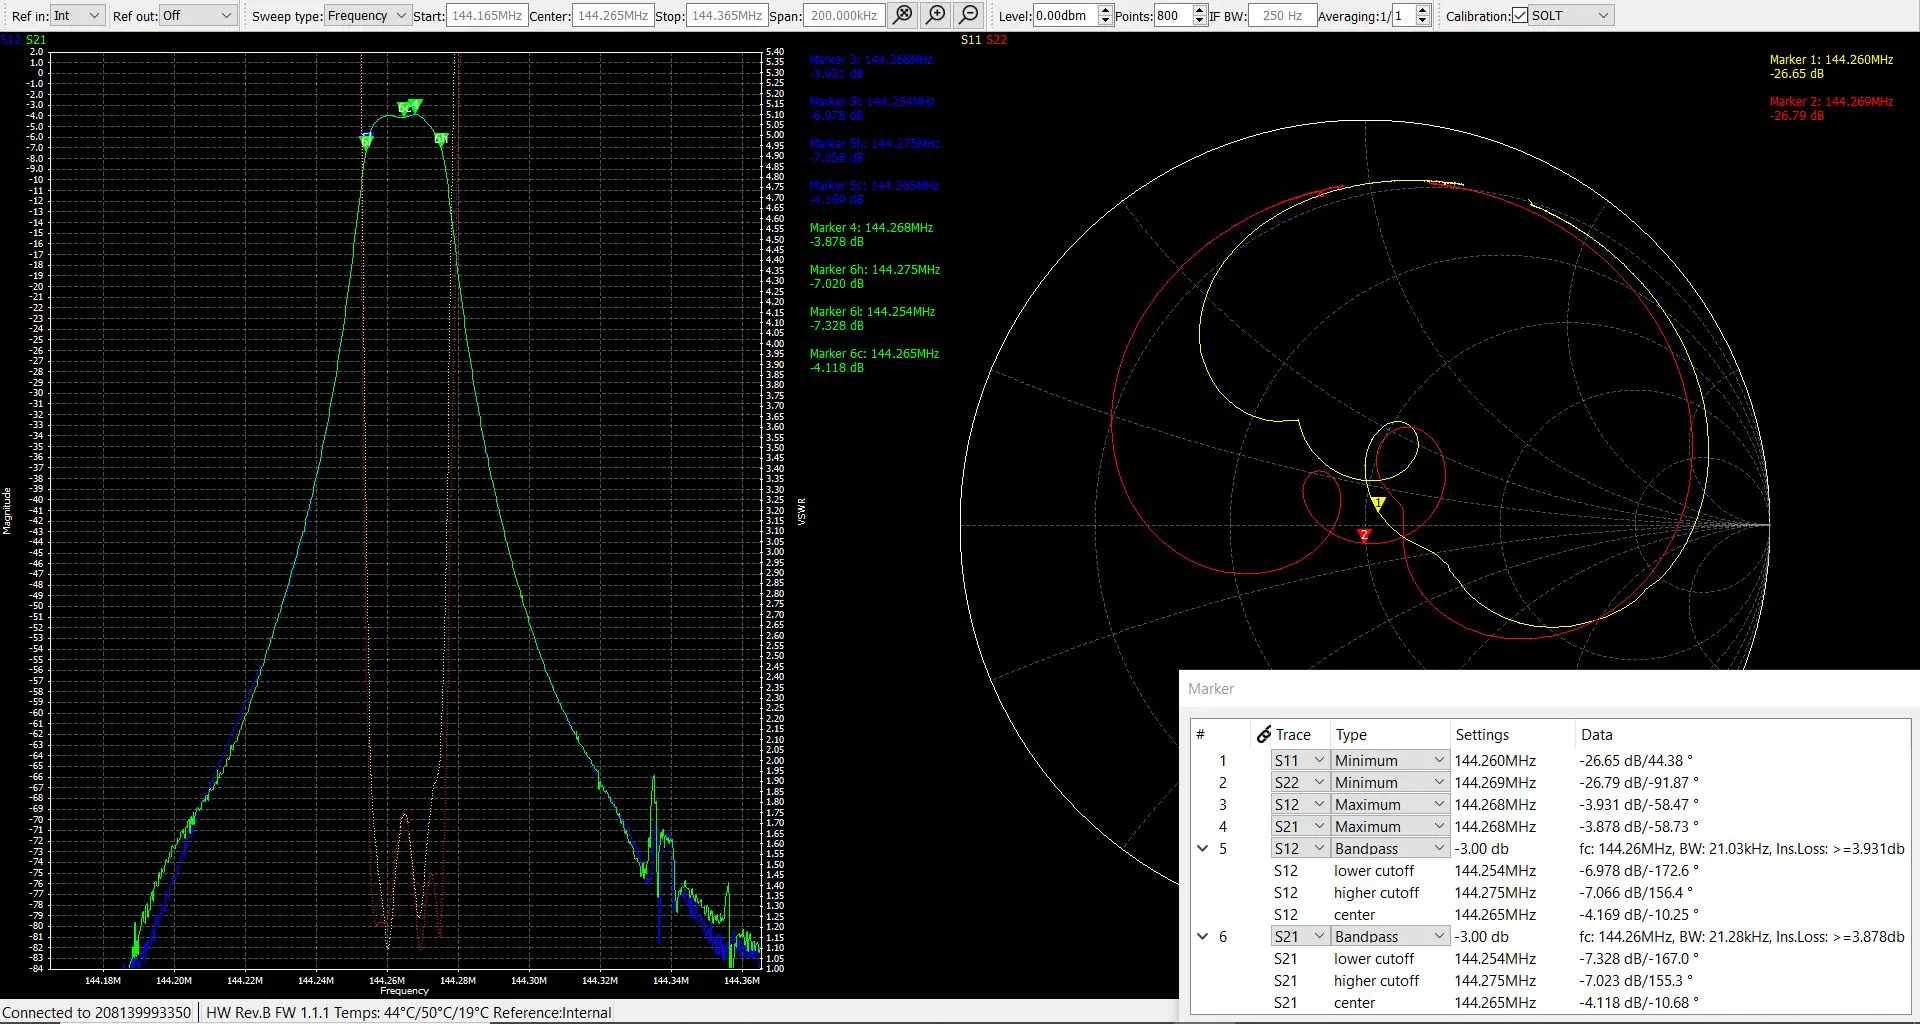
Task: Select yellow marker 1 on the Smith chart
Action: [x=1378, y=503]
